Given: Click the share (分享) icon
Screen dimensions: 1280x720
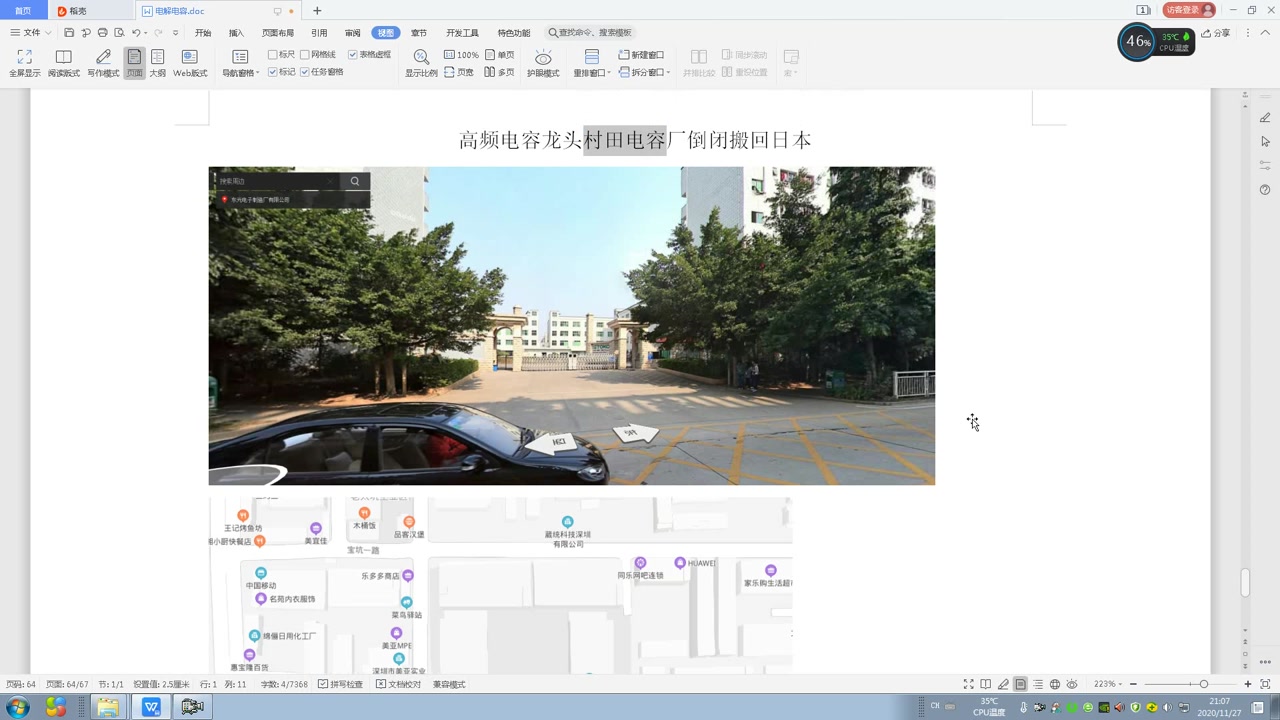Looking at the screenshot, I should click(1216, 33).
